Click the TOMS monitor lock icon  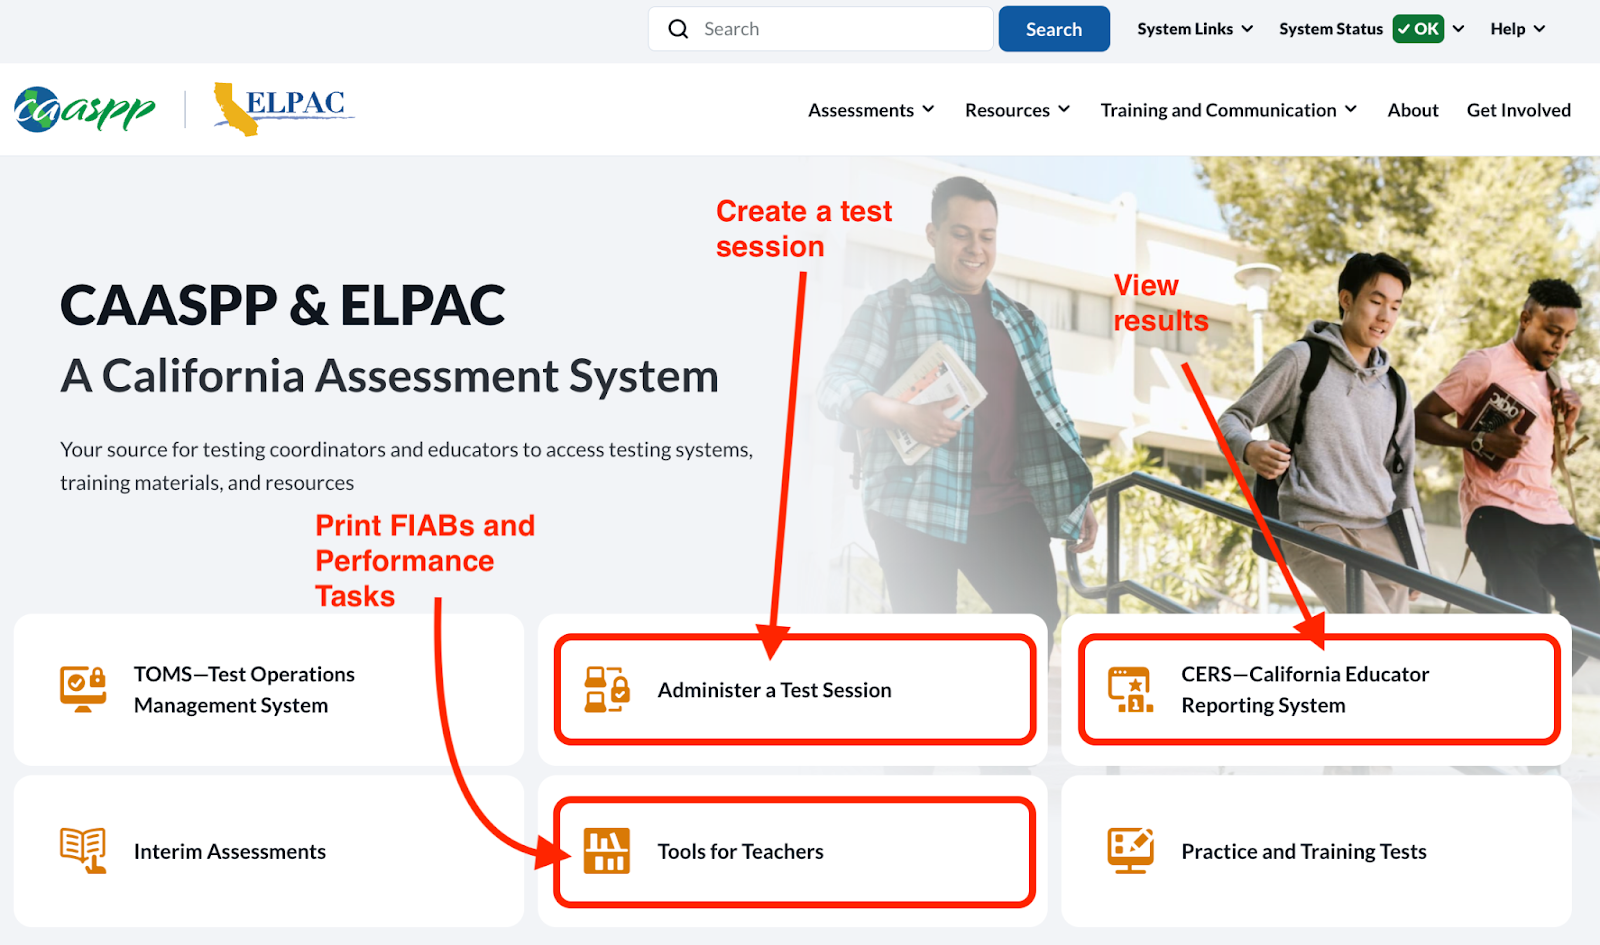coord(83,689)
